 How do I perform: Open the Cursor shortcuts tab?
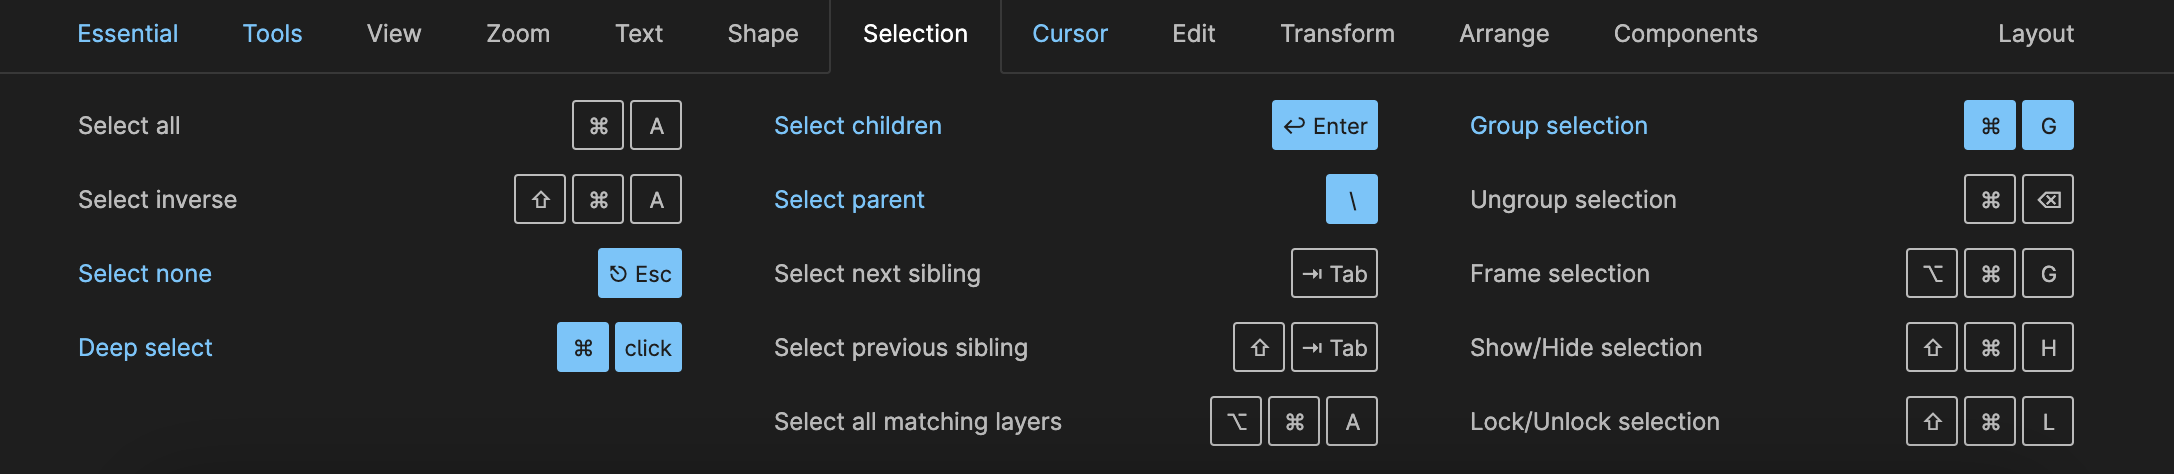coord(1070,34)
